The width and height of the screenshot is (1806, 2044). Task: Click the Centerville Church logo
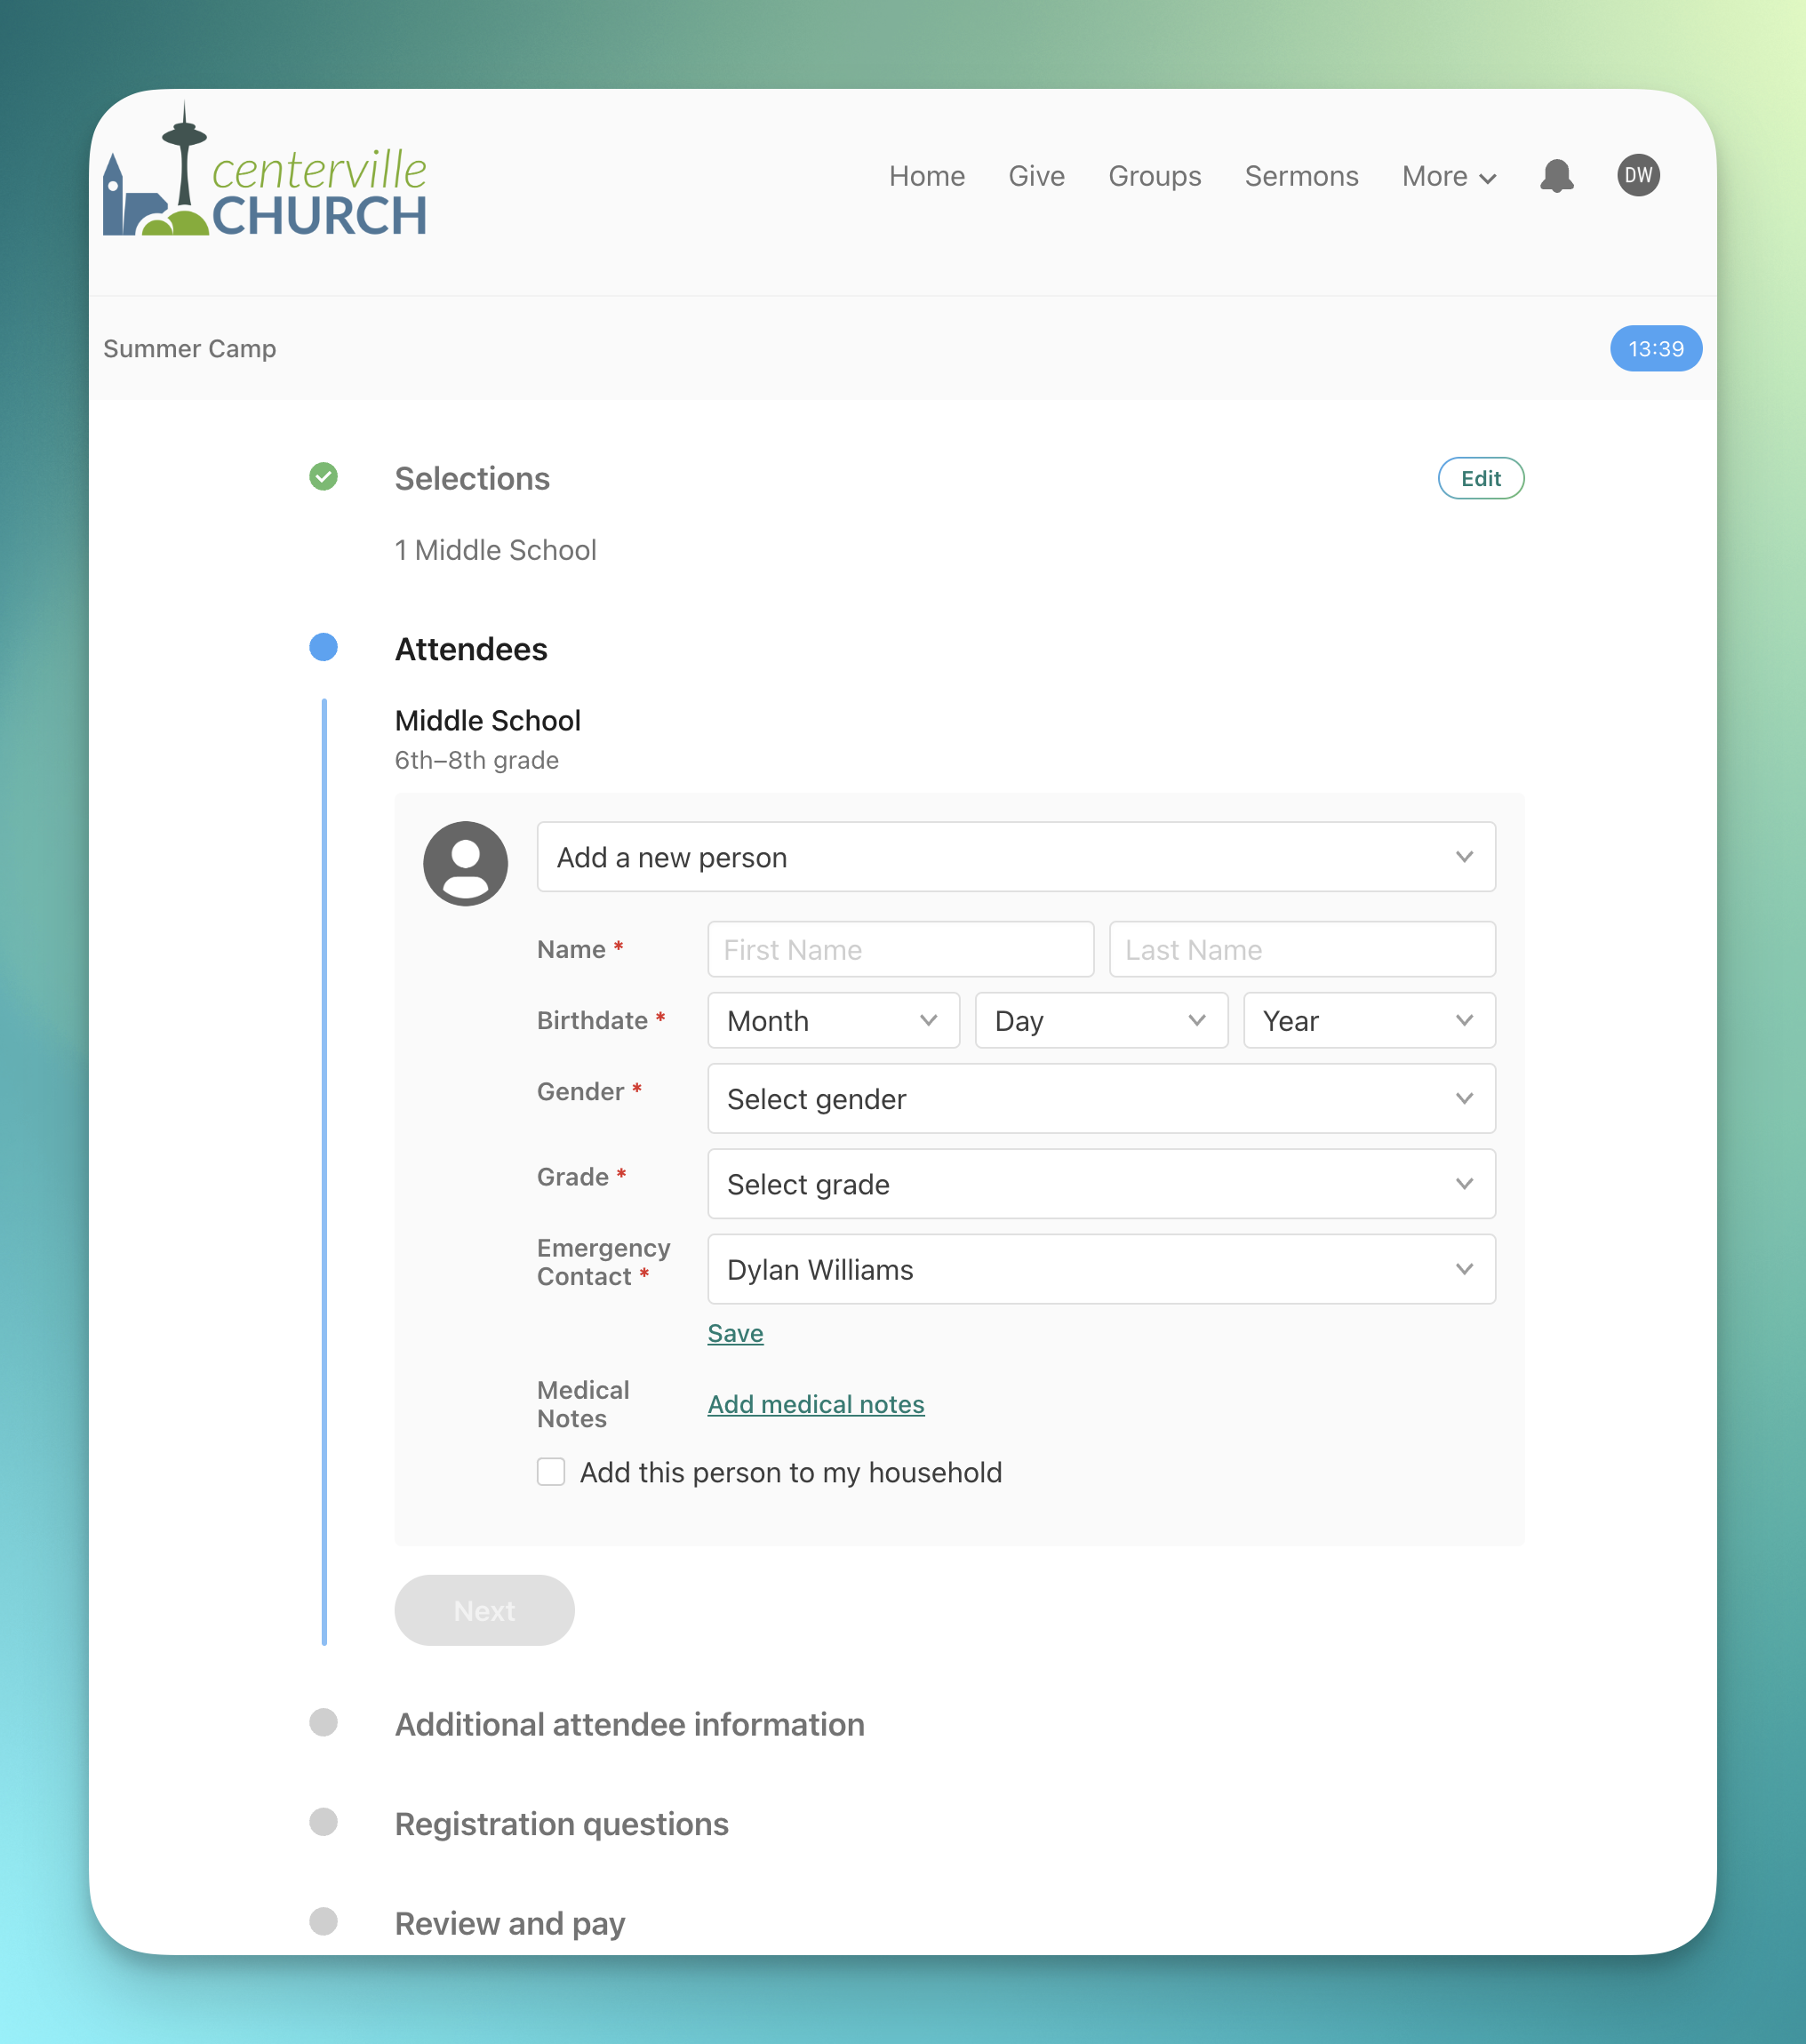265,176
